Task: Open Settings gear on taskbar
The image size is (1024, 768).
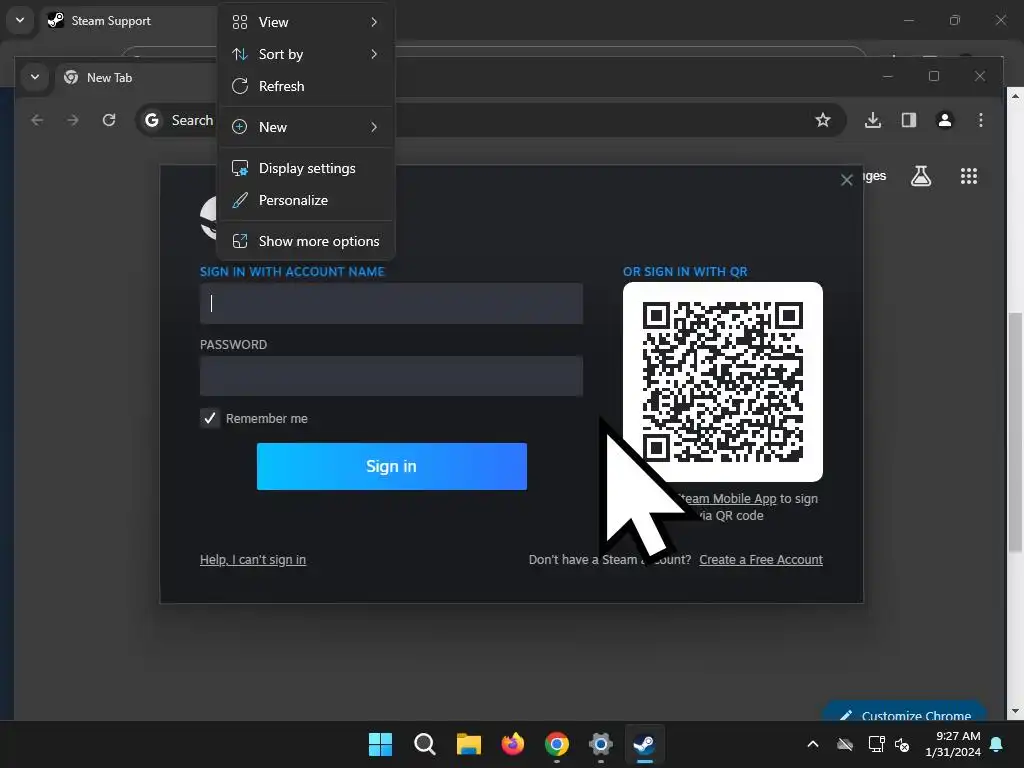Action: (x=600, y=744)
